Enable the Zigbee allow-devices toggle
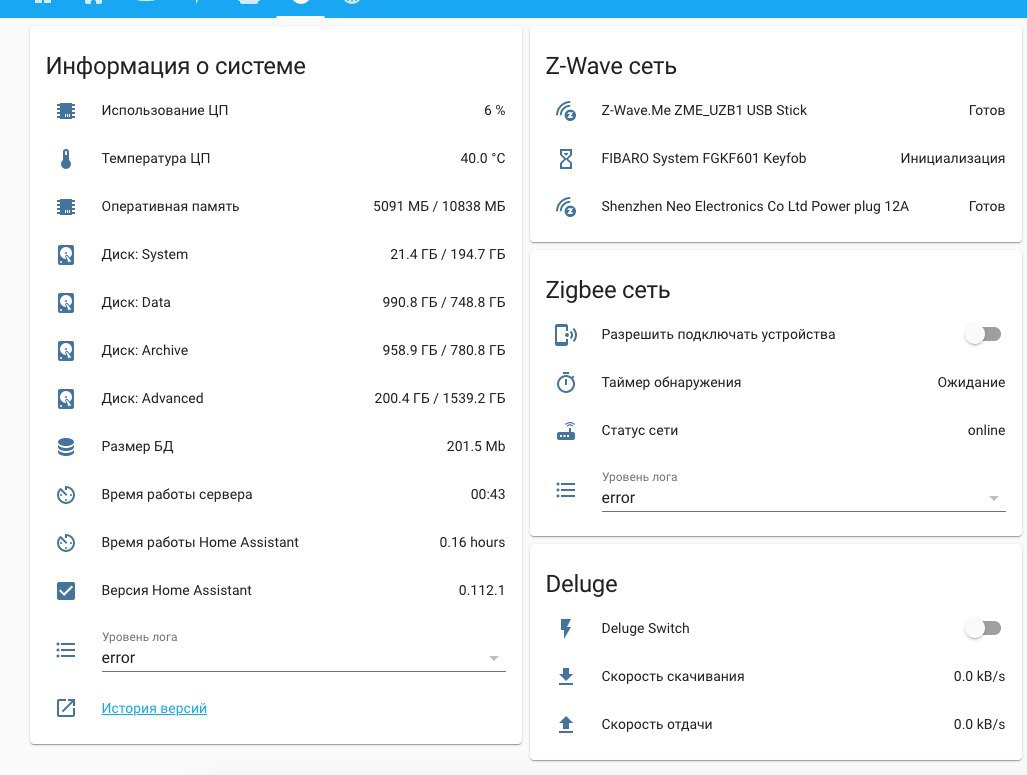 [983, 335]
